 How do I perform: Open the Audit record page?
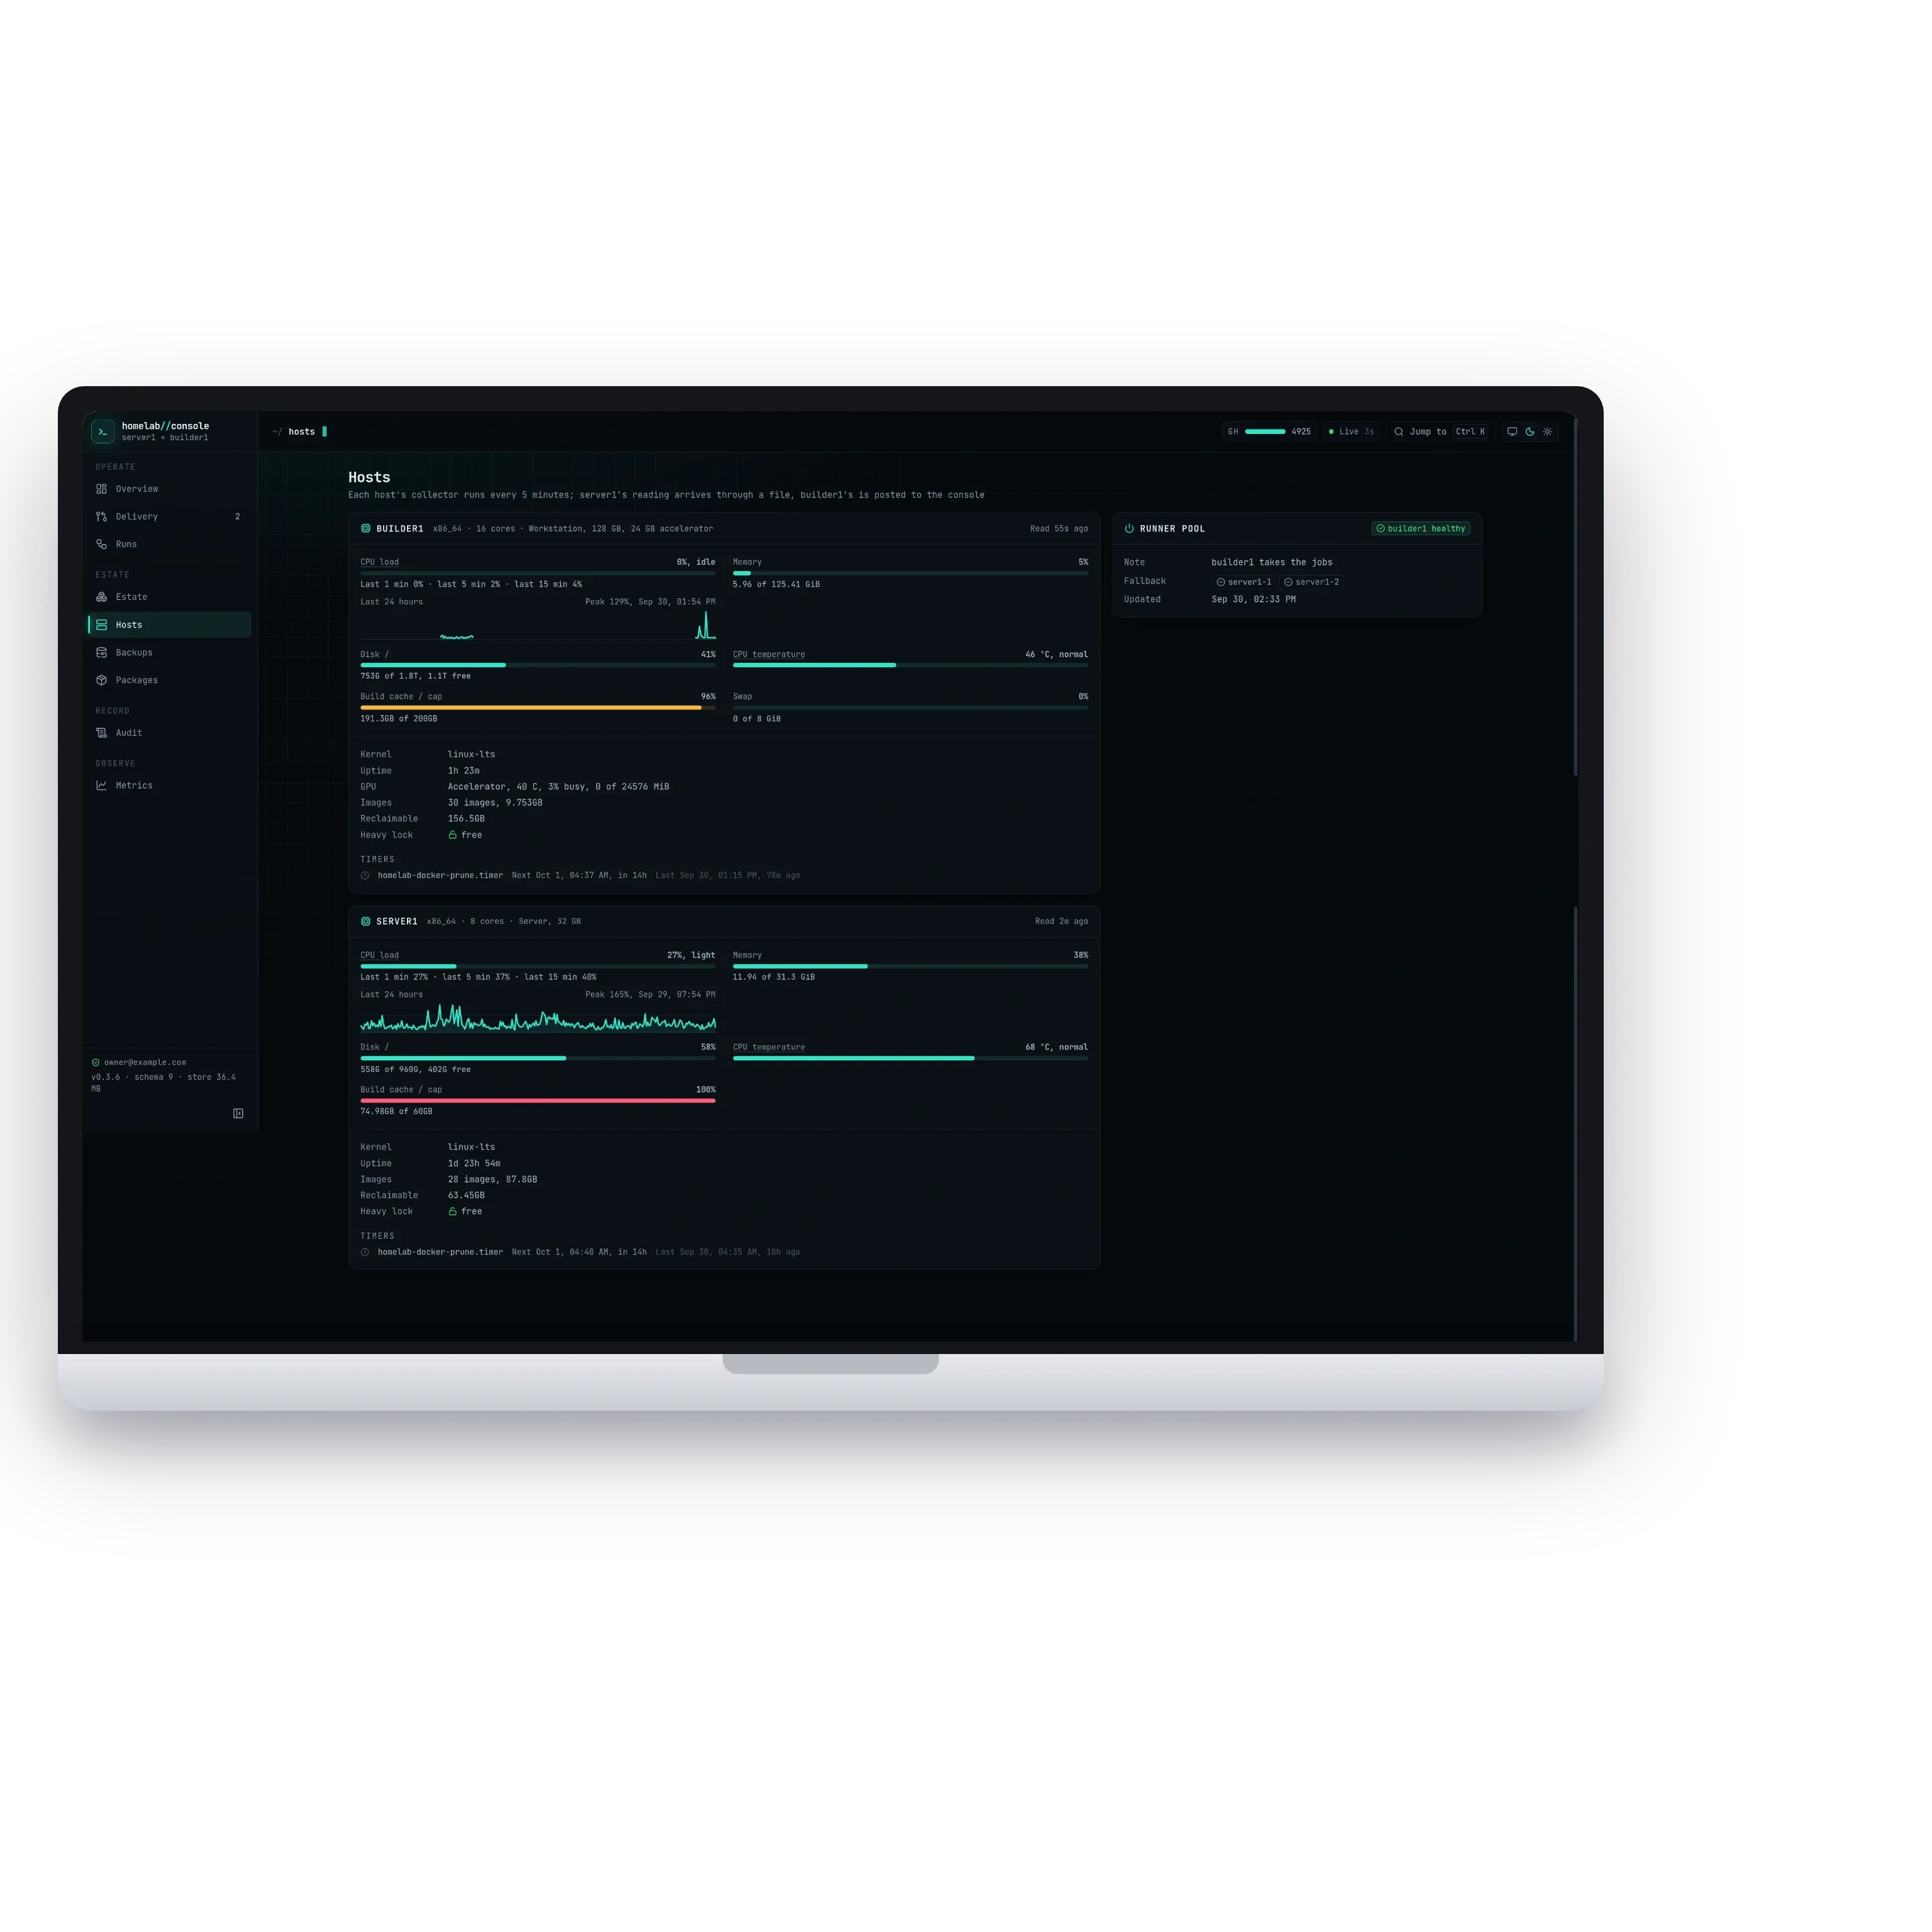pyautogui.click(x=169, y=733)
